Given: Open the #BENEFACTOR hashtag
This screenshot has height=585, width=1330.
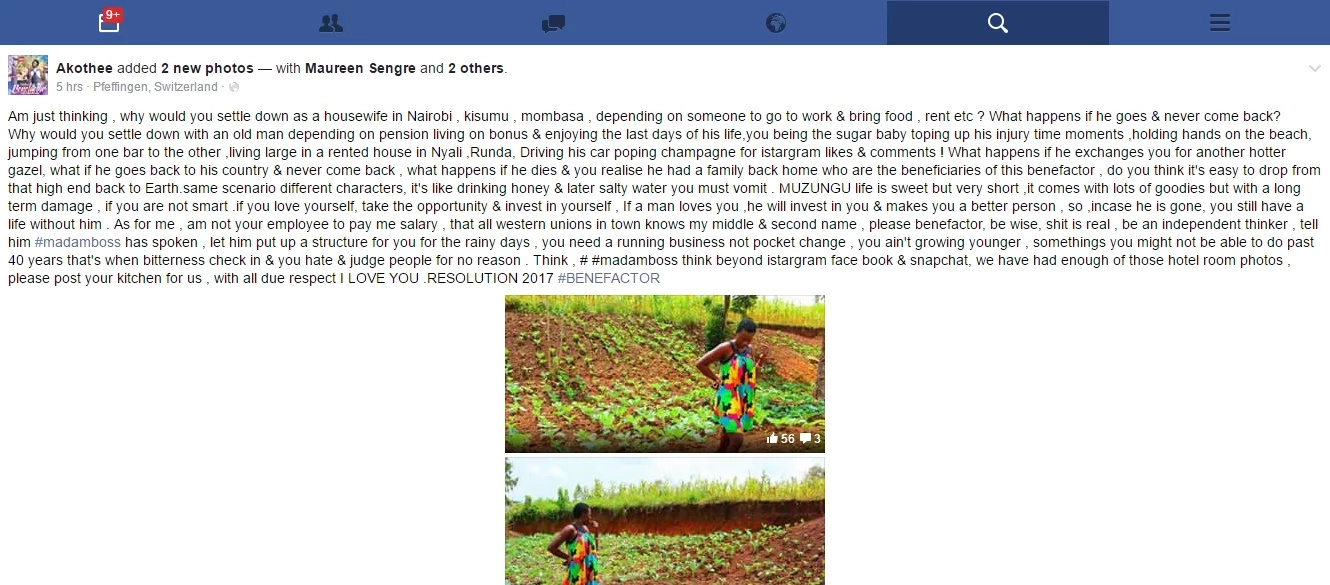Looking at the screenshot, I should pyautogui.click(x=609, y=278).
